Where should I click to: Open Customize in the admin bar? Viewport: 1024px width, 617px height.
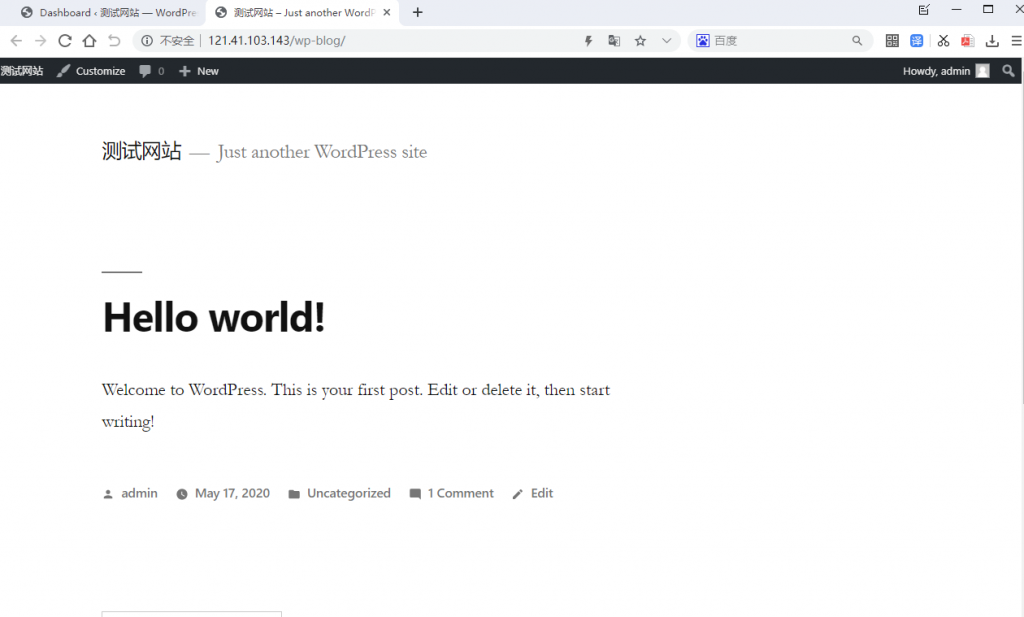(x=91, y=71)
